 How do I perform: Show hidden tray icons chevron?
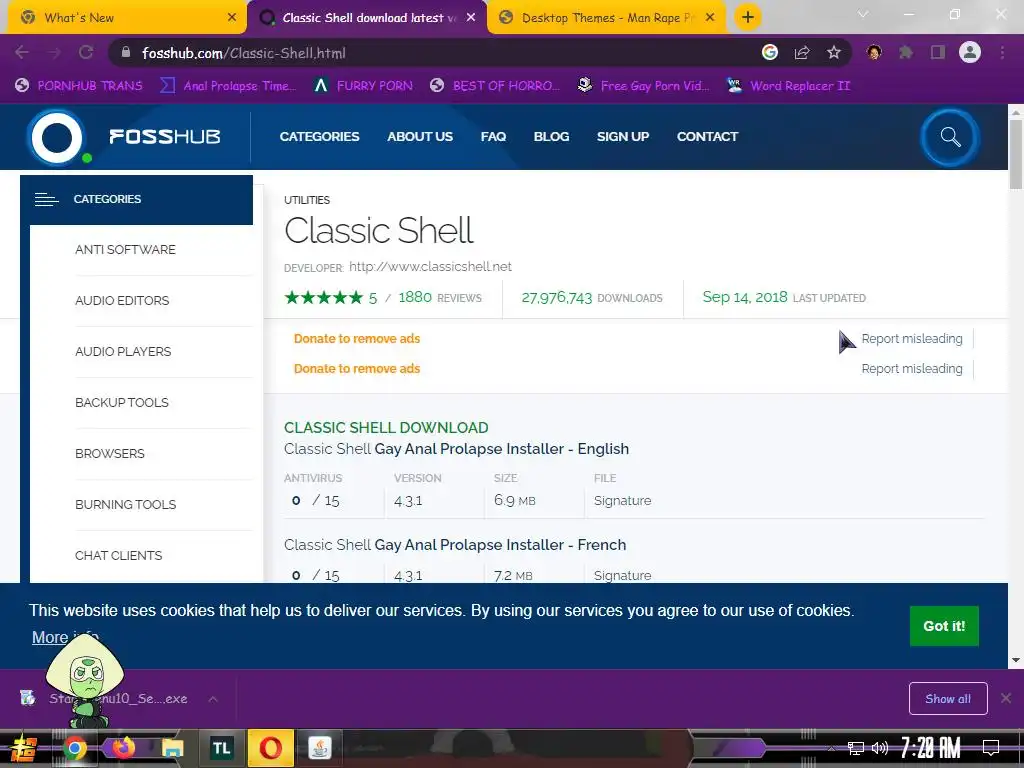(831, 748)
